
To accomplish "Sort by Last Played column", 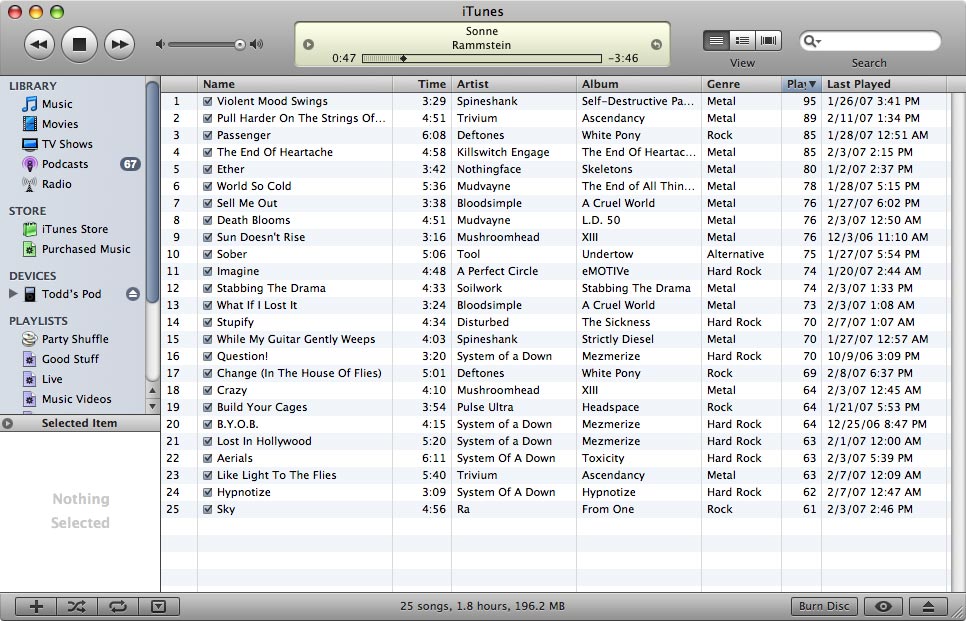I will tap(883, 84).
